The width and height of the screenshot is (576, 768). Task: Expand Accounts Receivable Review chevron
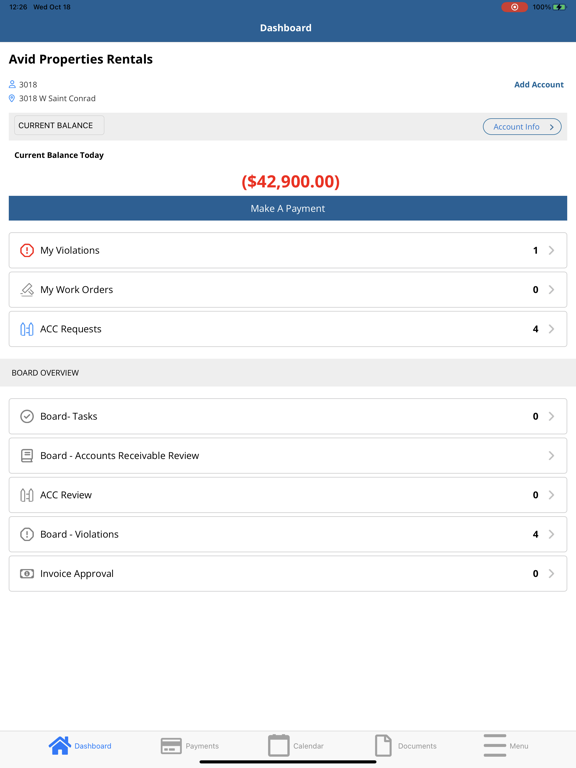click(x=552, y=456)
